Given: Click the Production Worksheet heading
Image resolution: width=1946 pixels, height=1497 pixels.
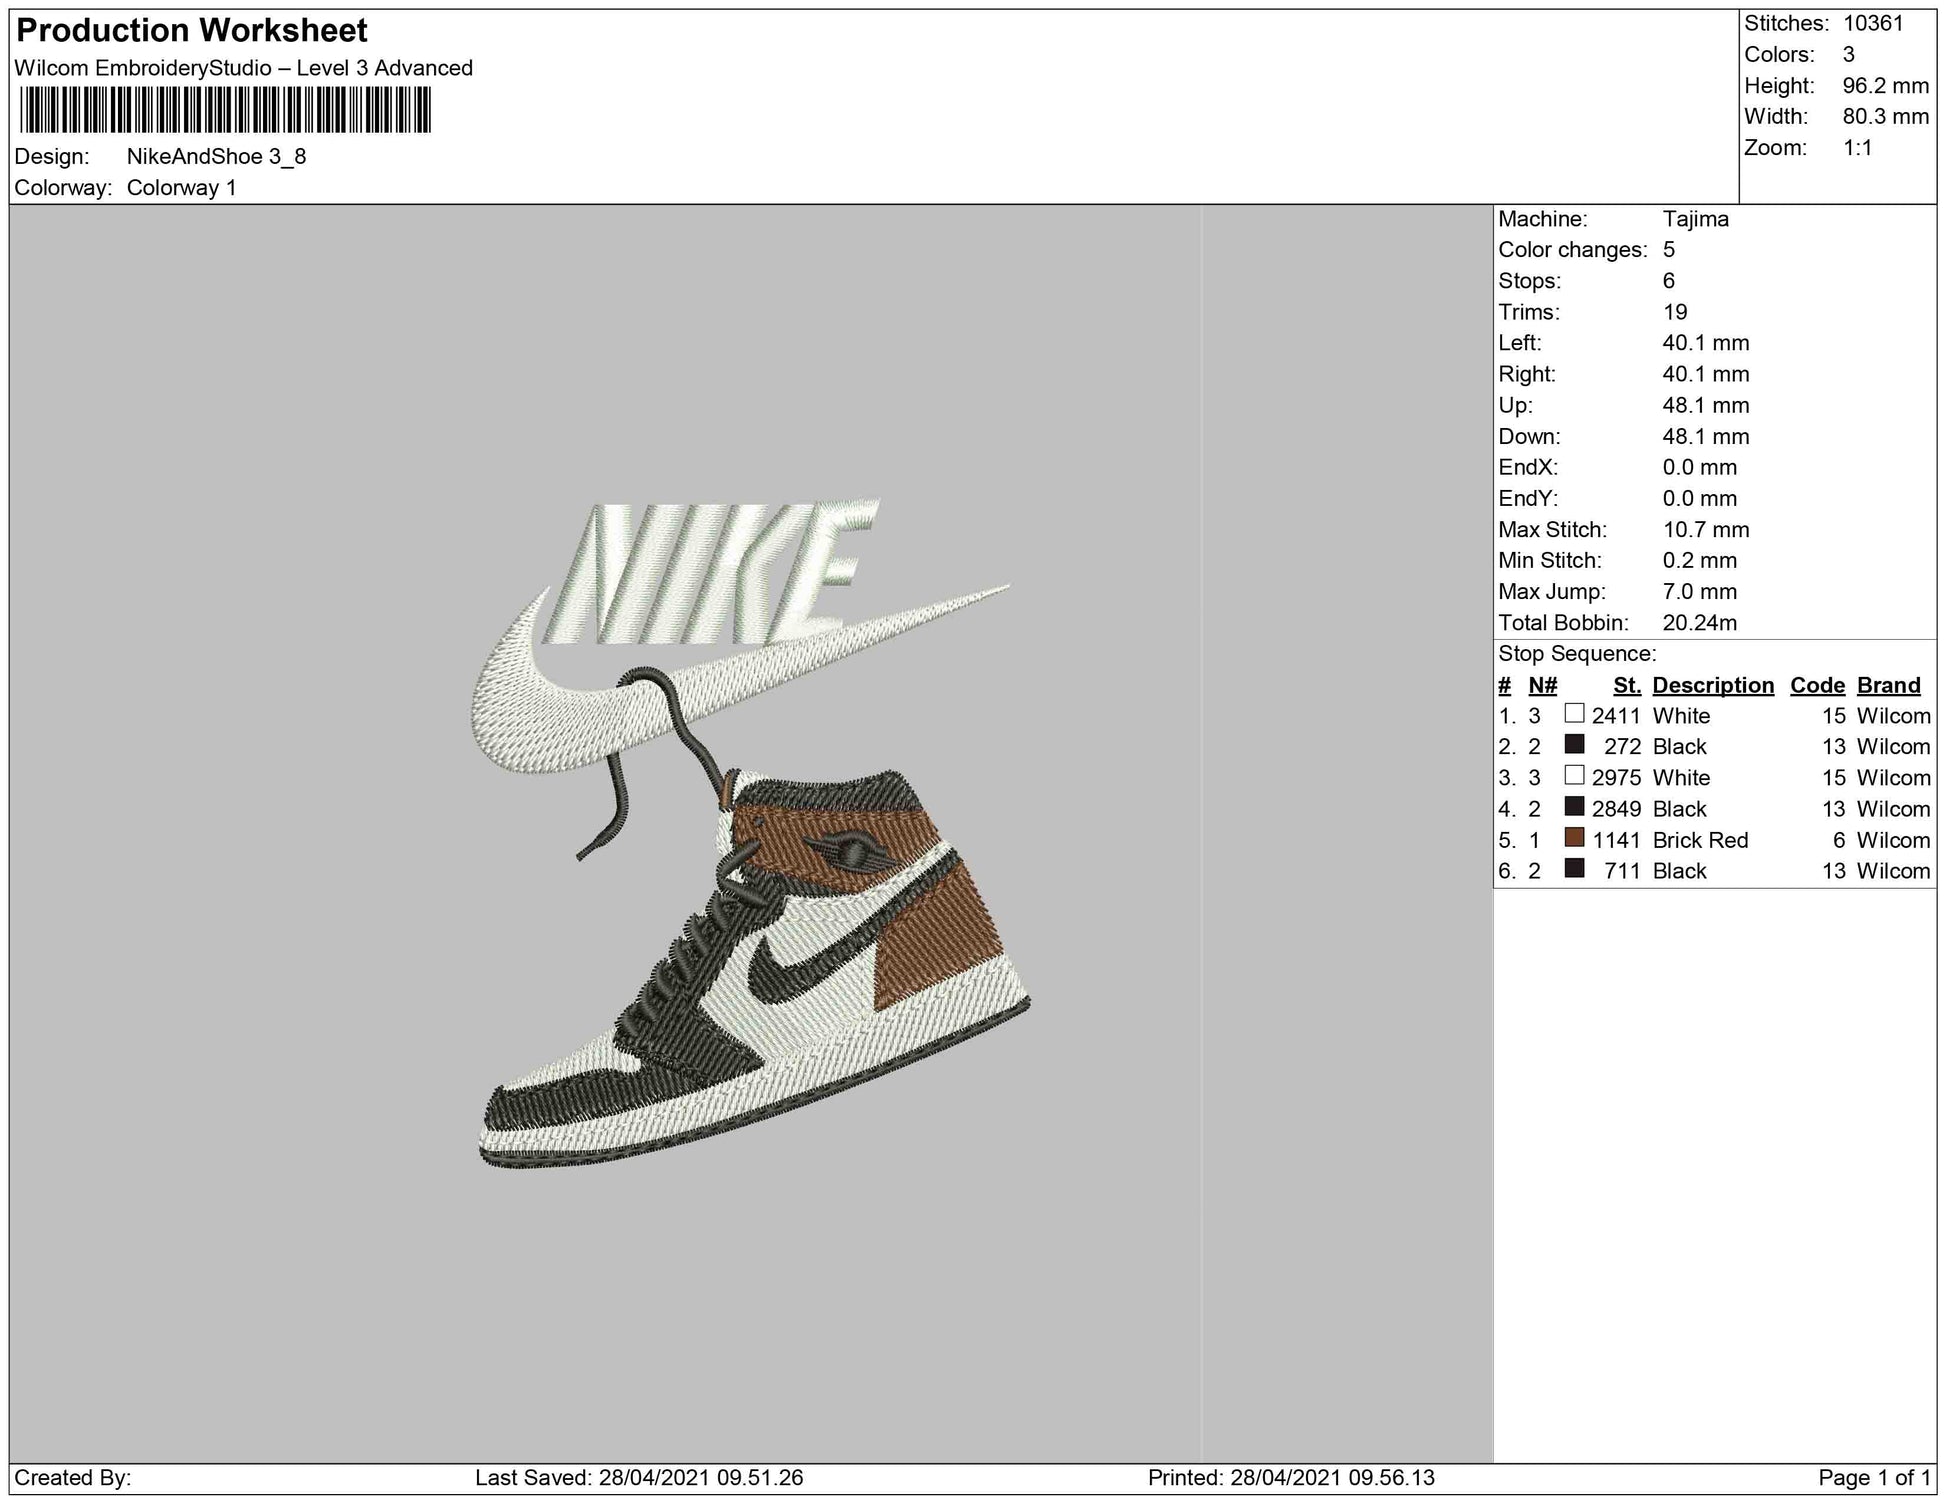Looking at the screenshot, I should click(x=192, y=31).
